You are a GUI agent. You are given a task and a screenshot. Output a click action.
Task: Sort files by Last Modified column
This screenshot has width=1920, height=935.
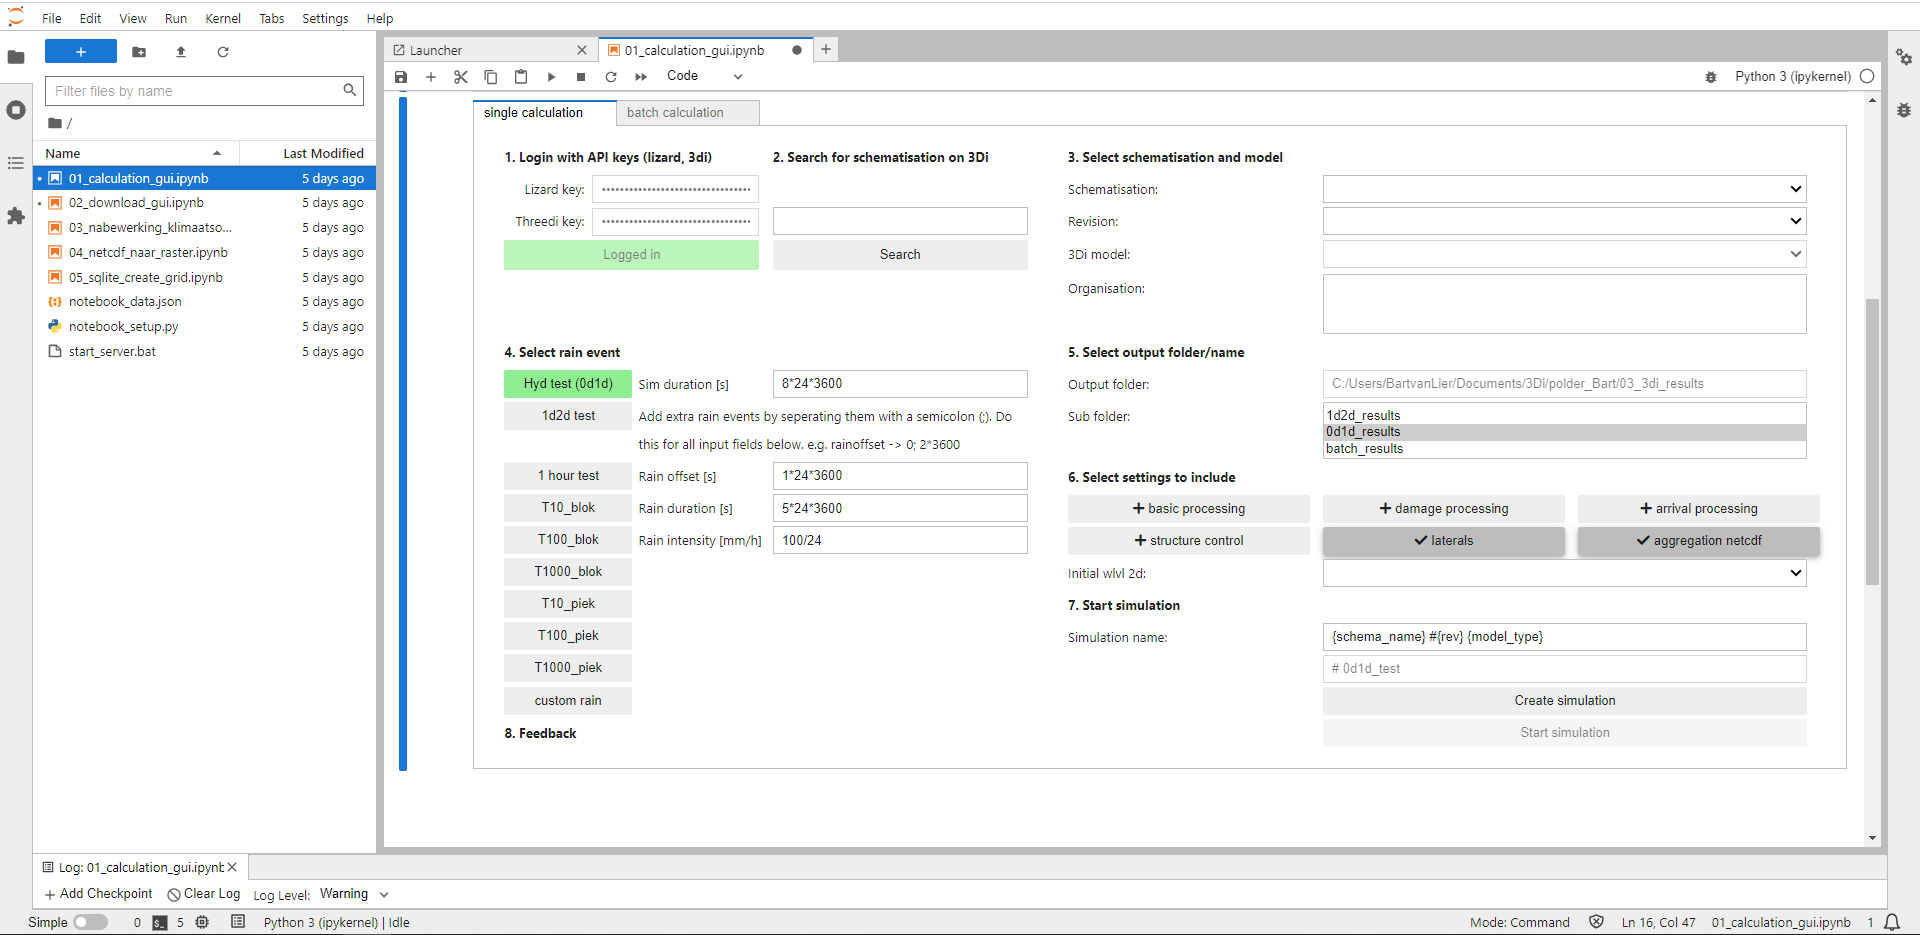[x=308, y=153]
